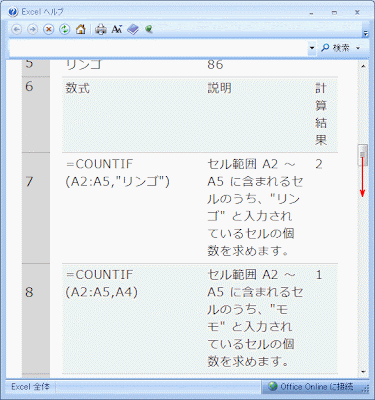Show table of contents book icon
The height and width of the screenshot is (400, 375).
pyautogui.click(x=133, y=30)
